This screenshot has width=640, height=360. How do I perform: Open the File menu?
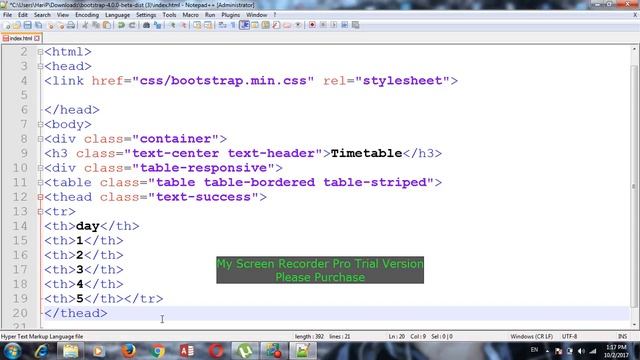[x=7, y=15]
